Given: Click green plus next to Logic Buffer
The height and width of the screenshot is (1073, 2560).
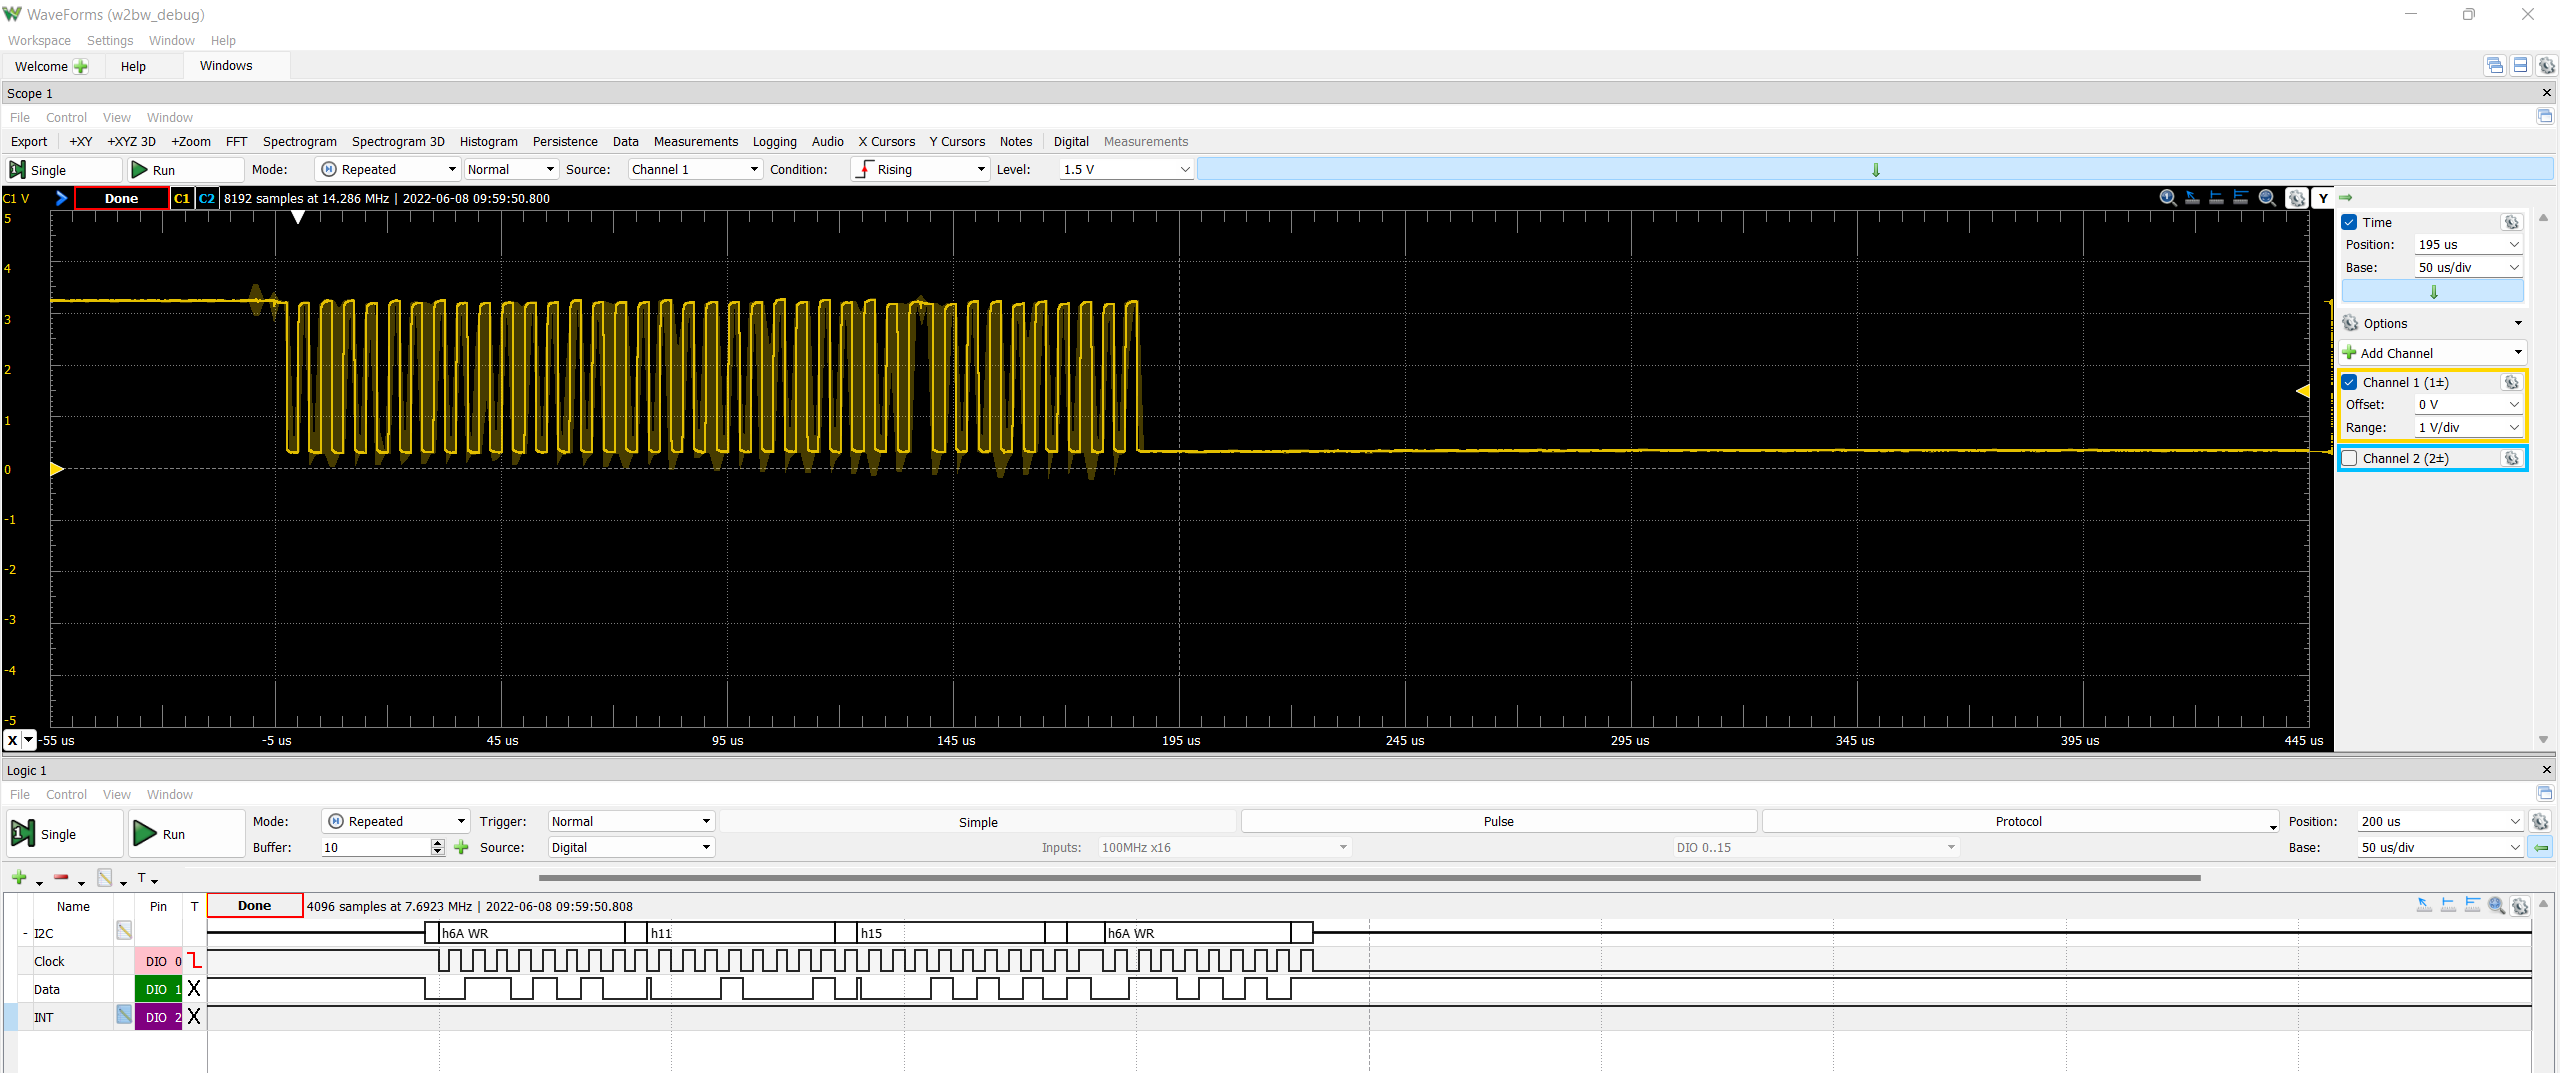Looking at the screenshot, I should (x=461, y=847).
